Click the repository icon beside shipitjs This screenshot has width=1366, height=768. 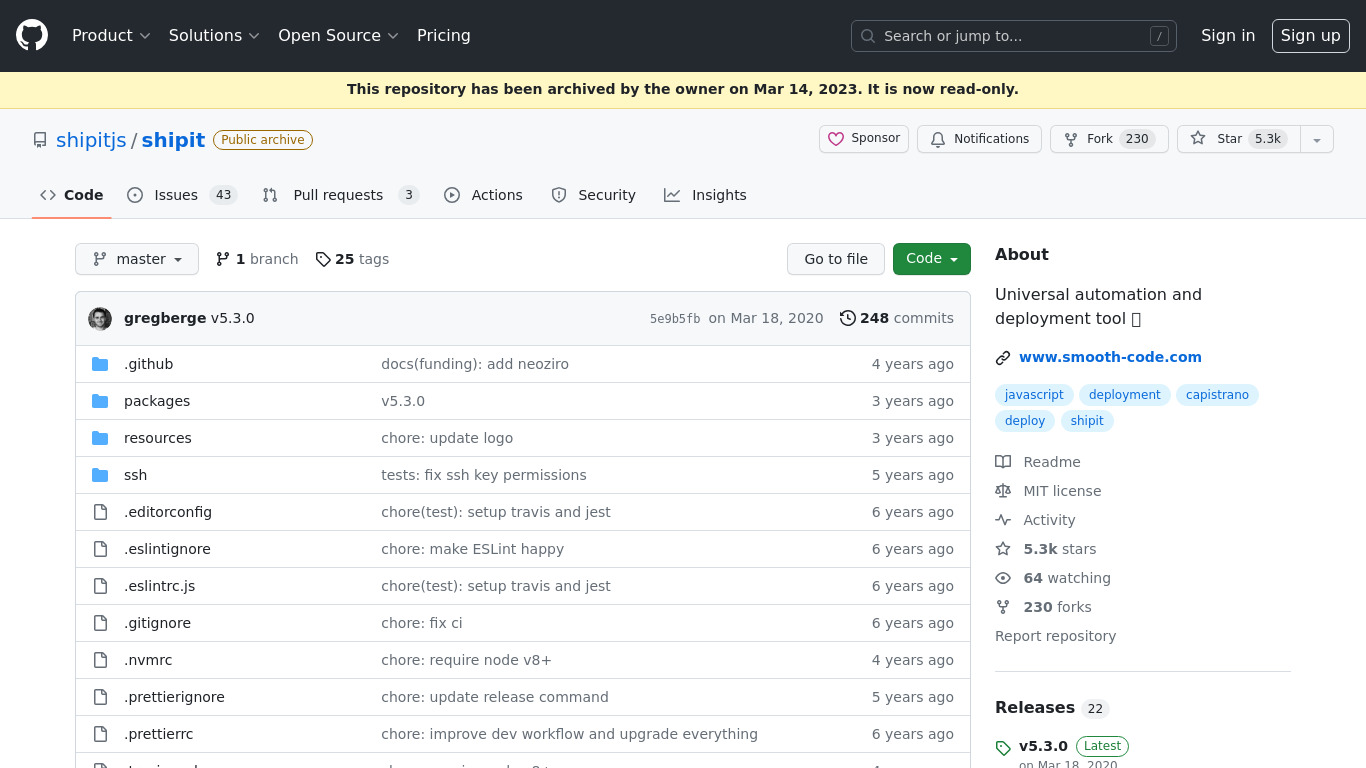[x=40, y=140]
